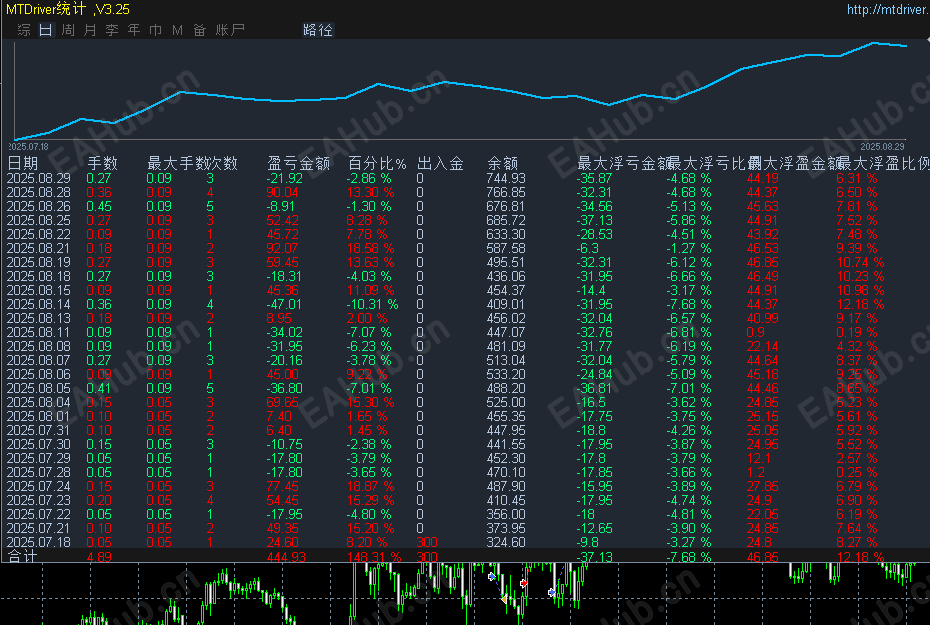Screen dimensions: 930x625
Task: Click the 最大手数 column header
Action: coord(178,163)
